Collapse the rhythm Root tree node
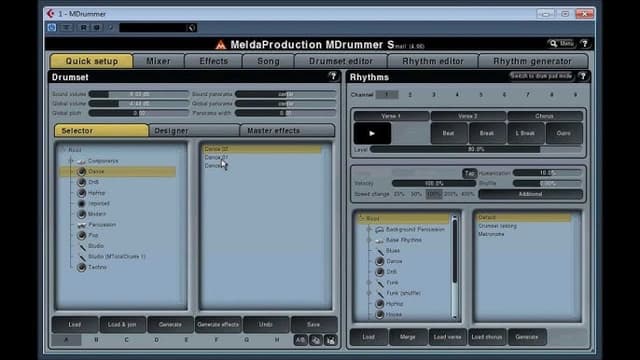This screenshot has width=640, height=360. [x=361, y=219]
